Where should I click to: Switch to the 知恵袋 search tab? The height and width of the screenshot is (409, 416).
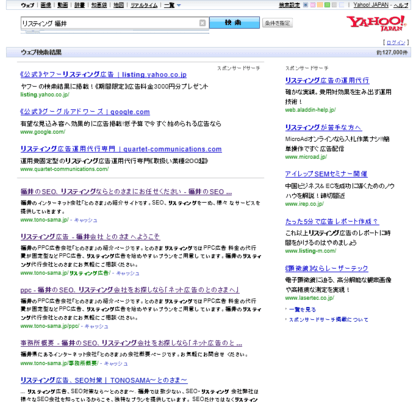(99, 5)
